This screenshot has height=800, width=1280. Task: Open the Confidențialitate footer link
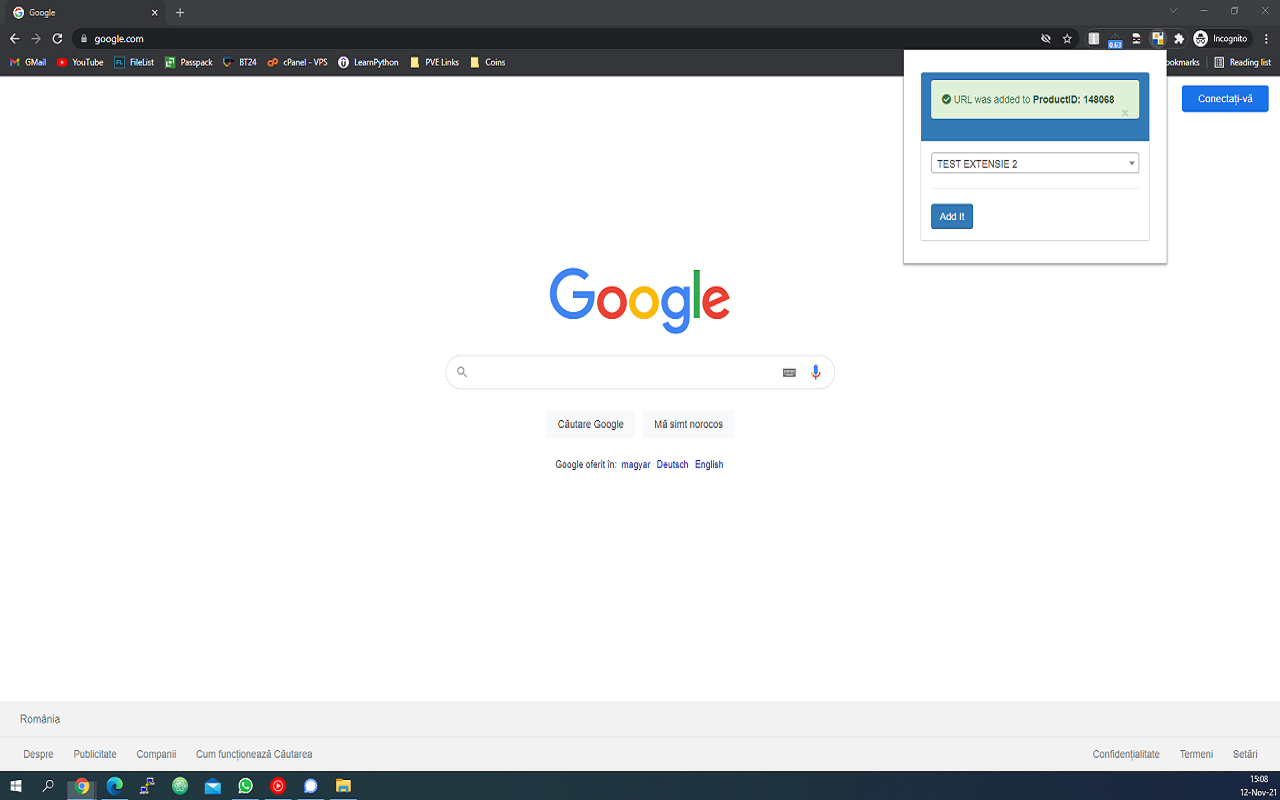[1126, 754]
